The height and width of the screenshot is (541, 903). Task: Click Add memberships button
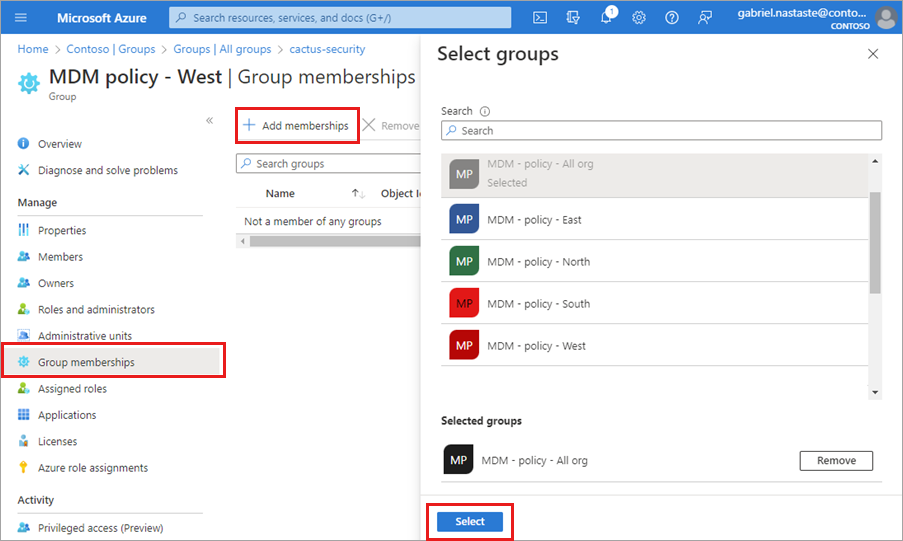pyautogui.click(x=296, y=126)
